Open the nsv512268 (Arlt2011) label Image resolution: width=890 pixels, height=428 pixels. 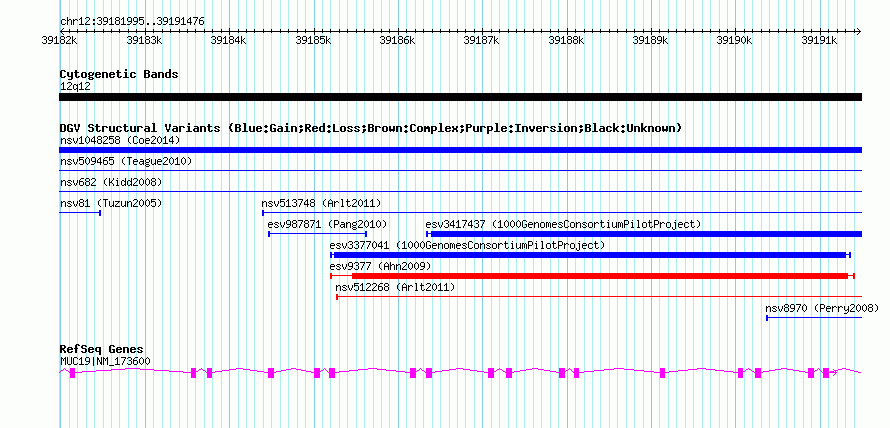coord(396,287)
